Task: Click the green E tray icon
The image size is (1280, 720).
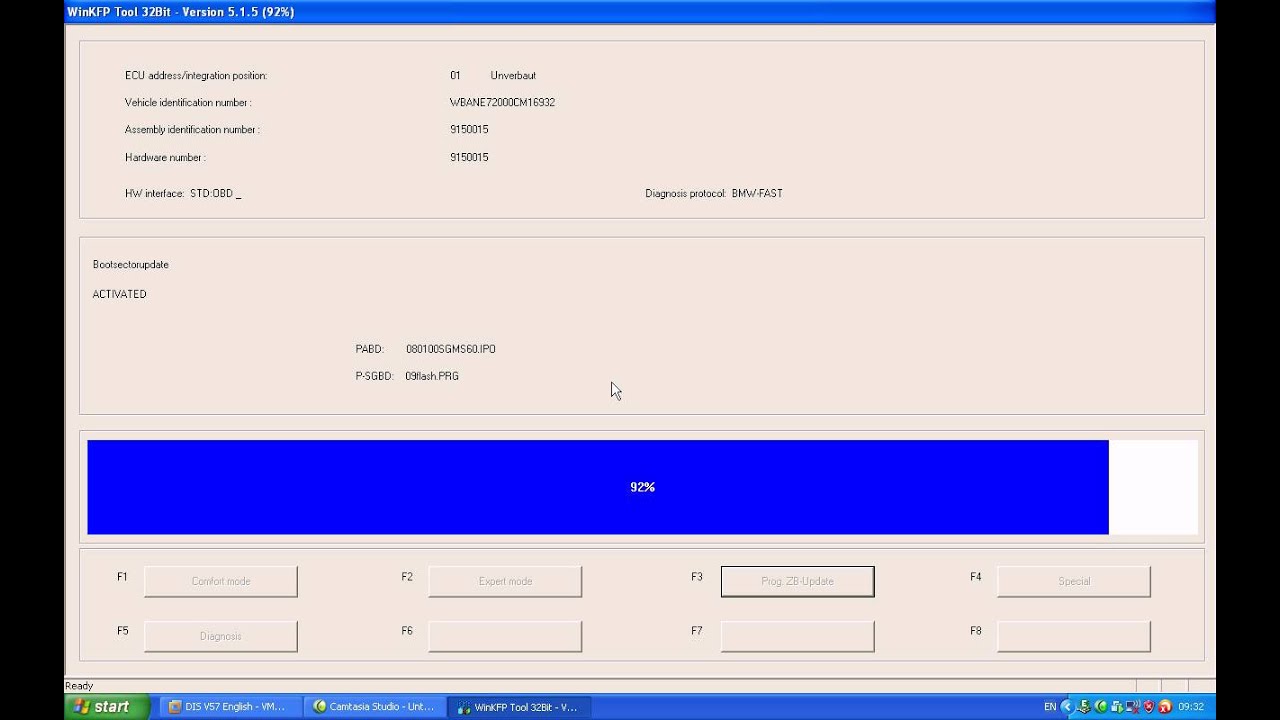Action: pyautogui.click(x=1084, y=707)
